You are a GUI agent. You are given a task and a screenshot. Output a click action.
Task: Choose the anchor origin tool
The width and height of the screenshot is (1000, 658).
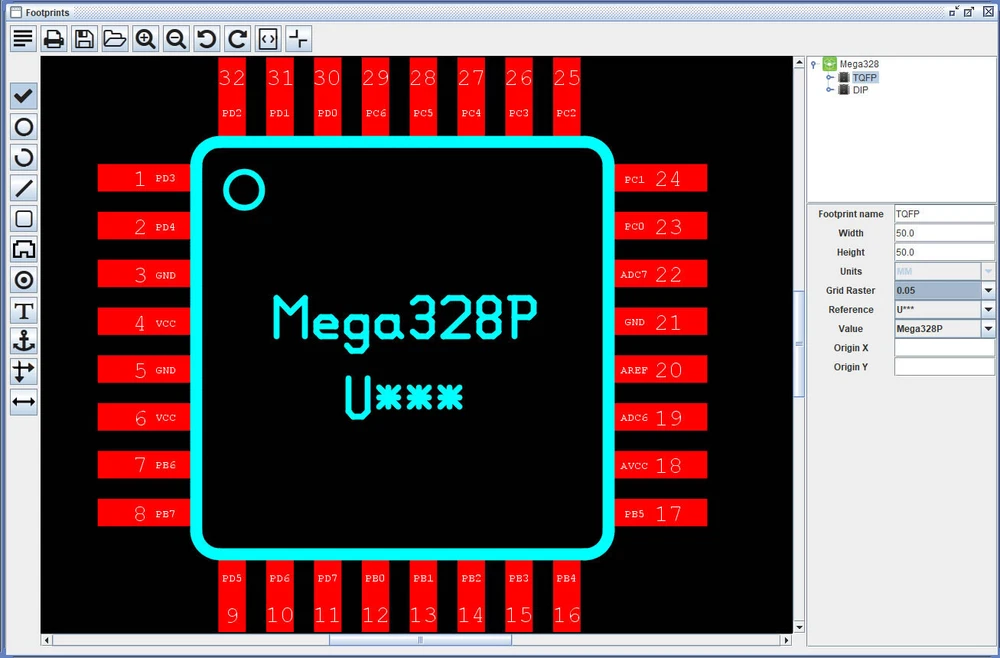point(24,342)
